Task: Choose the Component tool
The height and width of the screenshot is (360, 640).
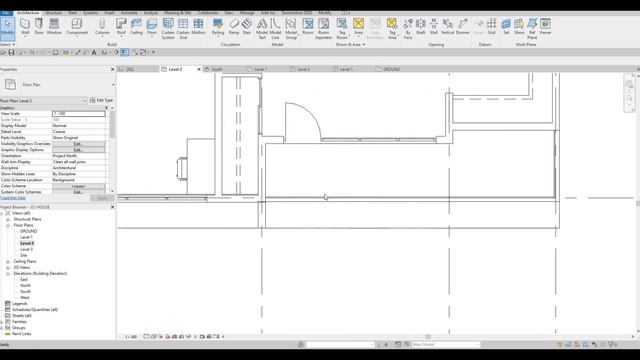Action: click(x=77, y=27)
